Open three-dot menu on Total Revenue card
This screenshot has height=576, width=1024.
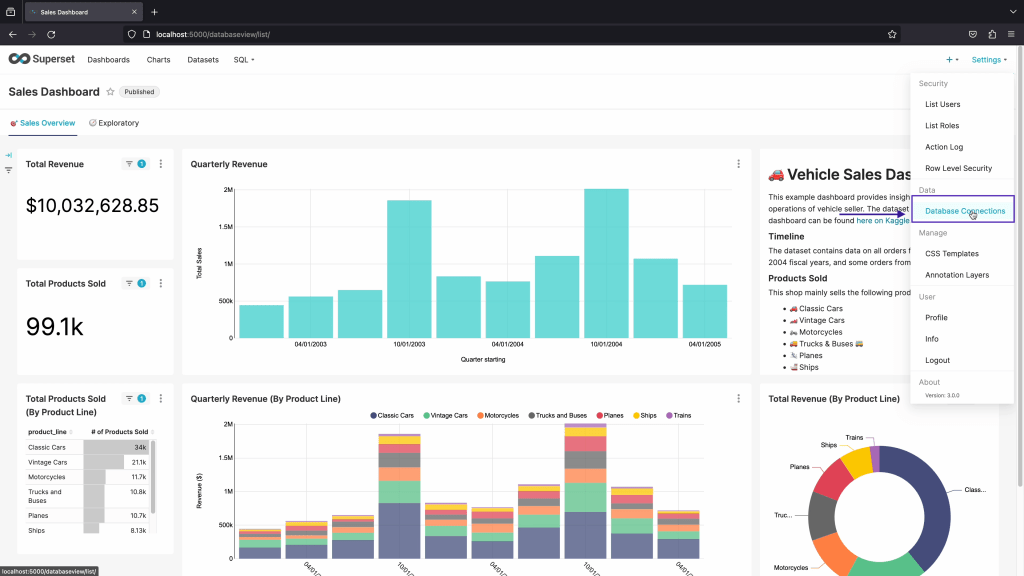pyautogui.click(x=161, y=164)
